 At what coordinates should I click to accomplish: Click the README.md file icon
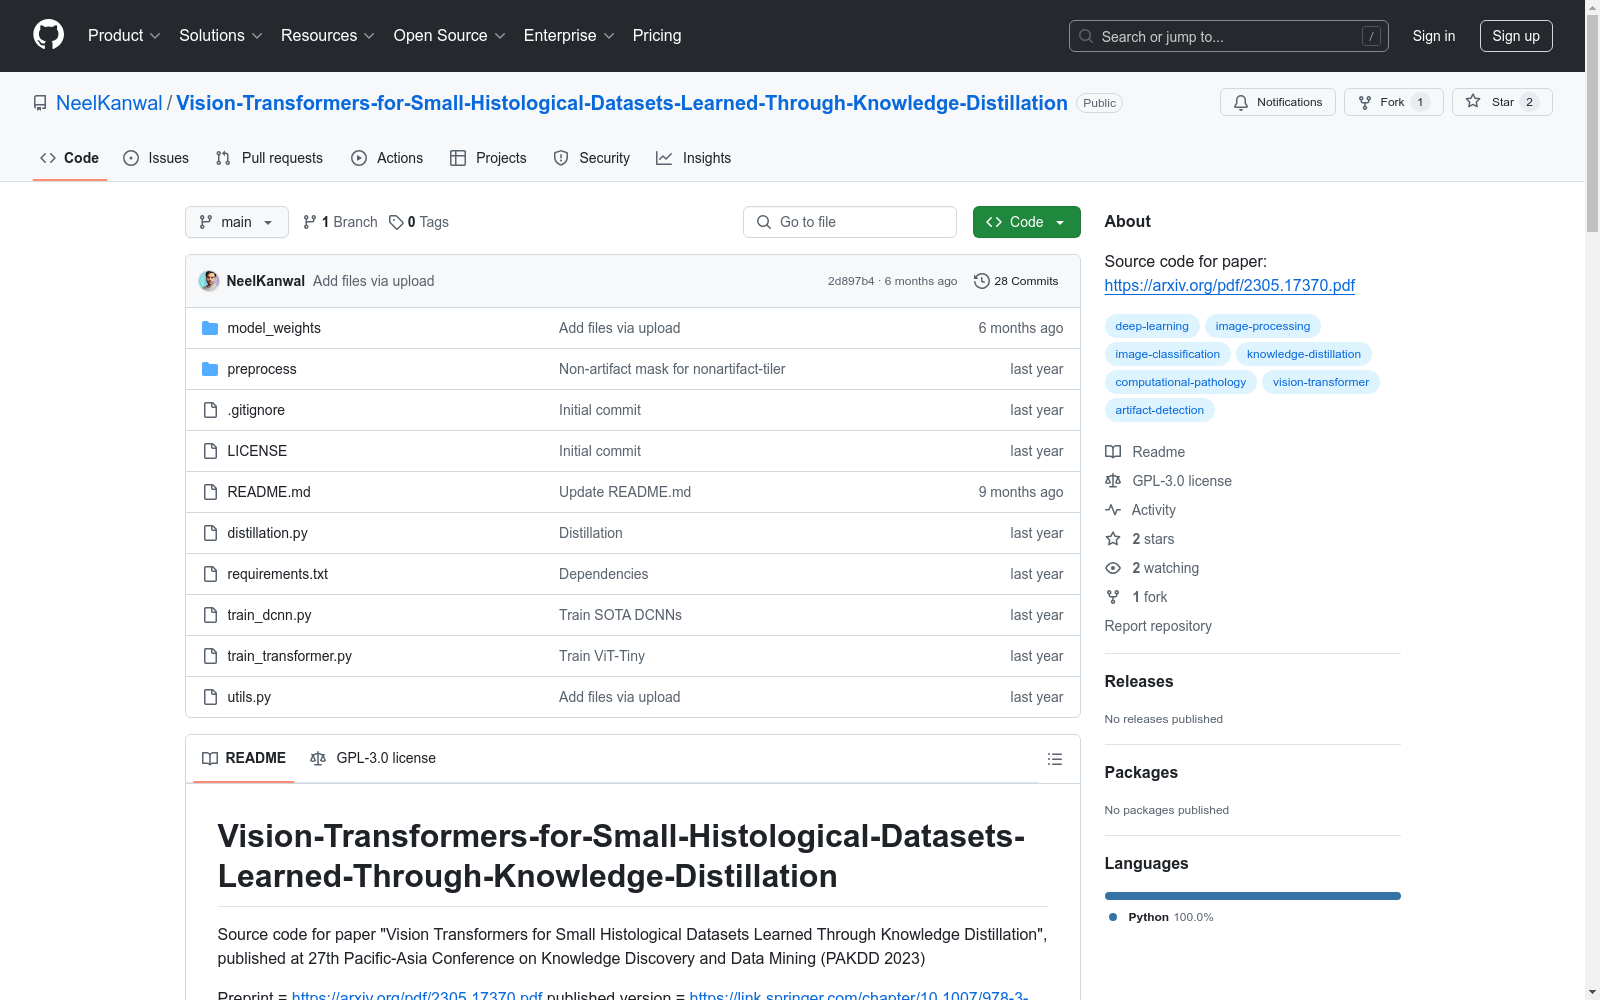click(x=210, y=492)
